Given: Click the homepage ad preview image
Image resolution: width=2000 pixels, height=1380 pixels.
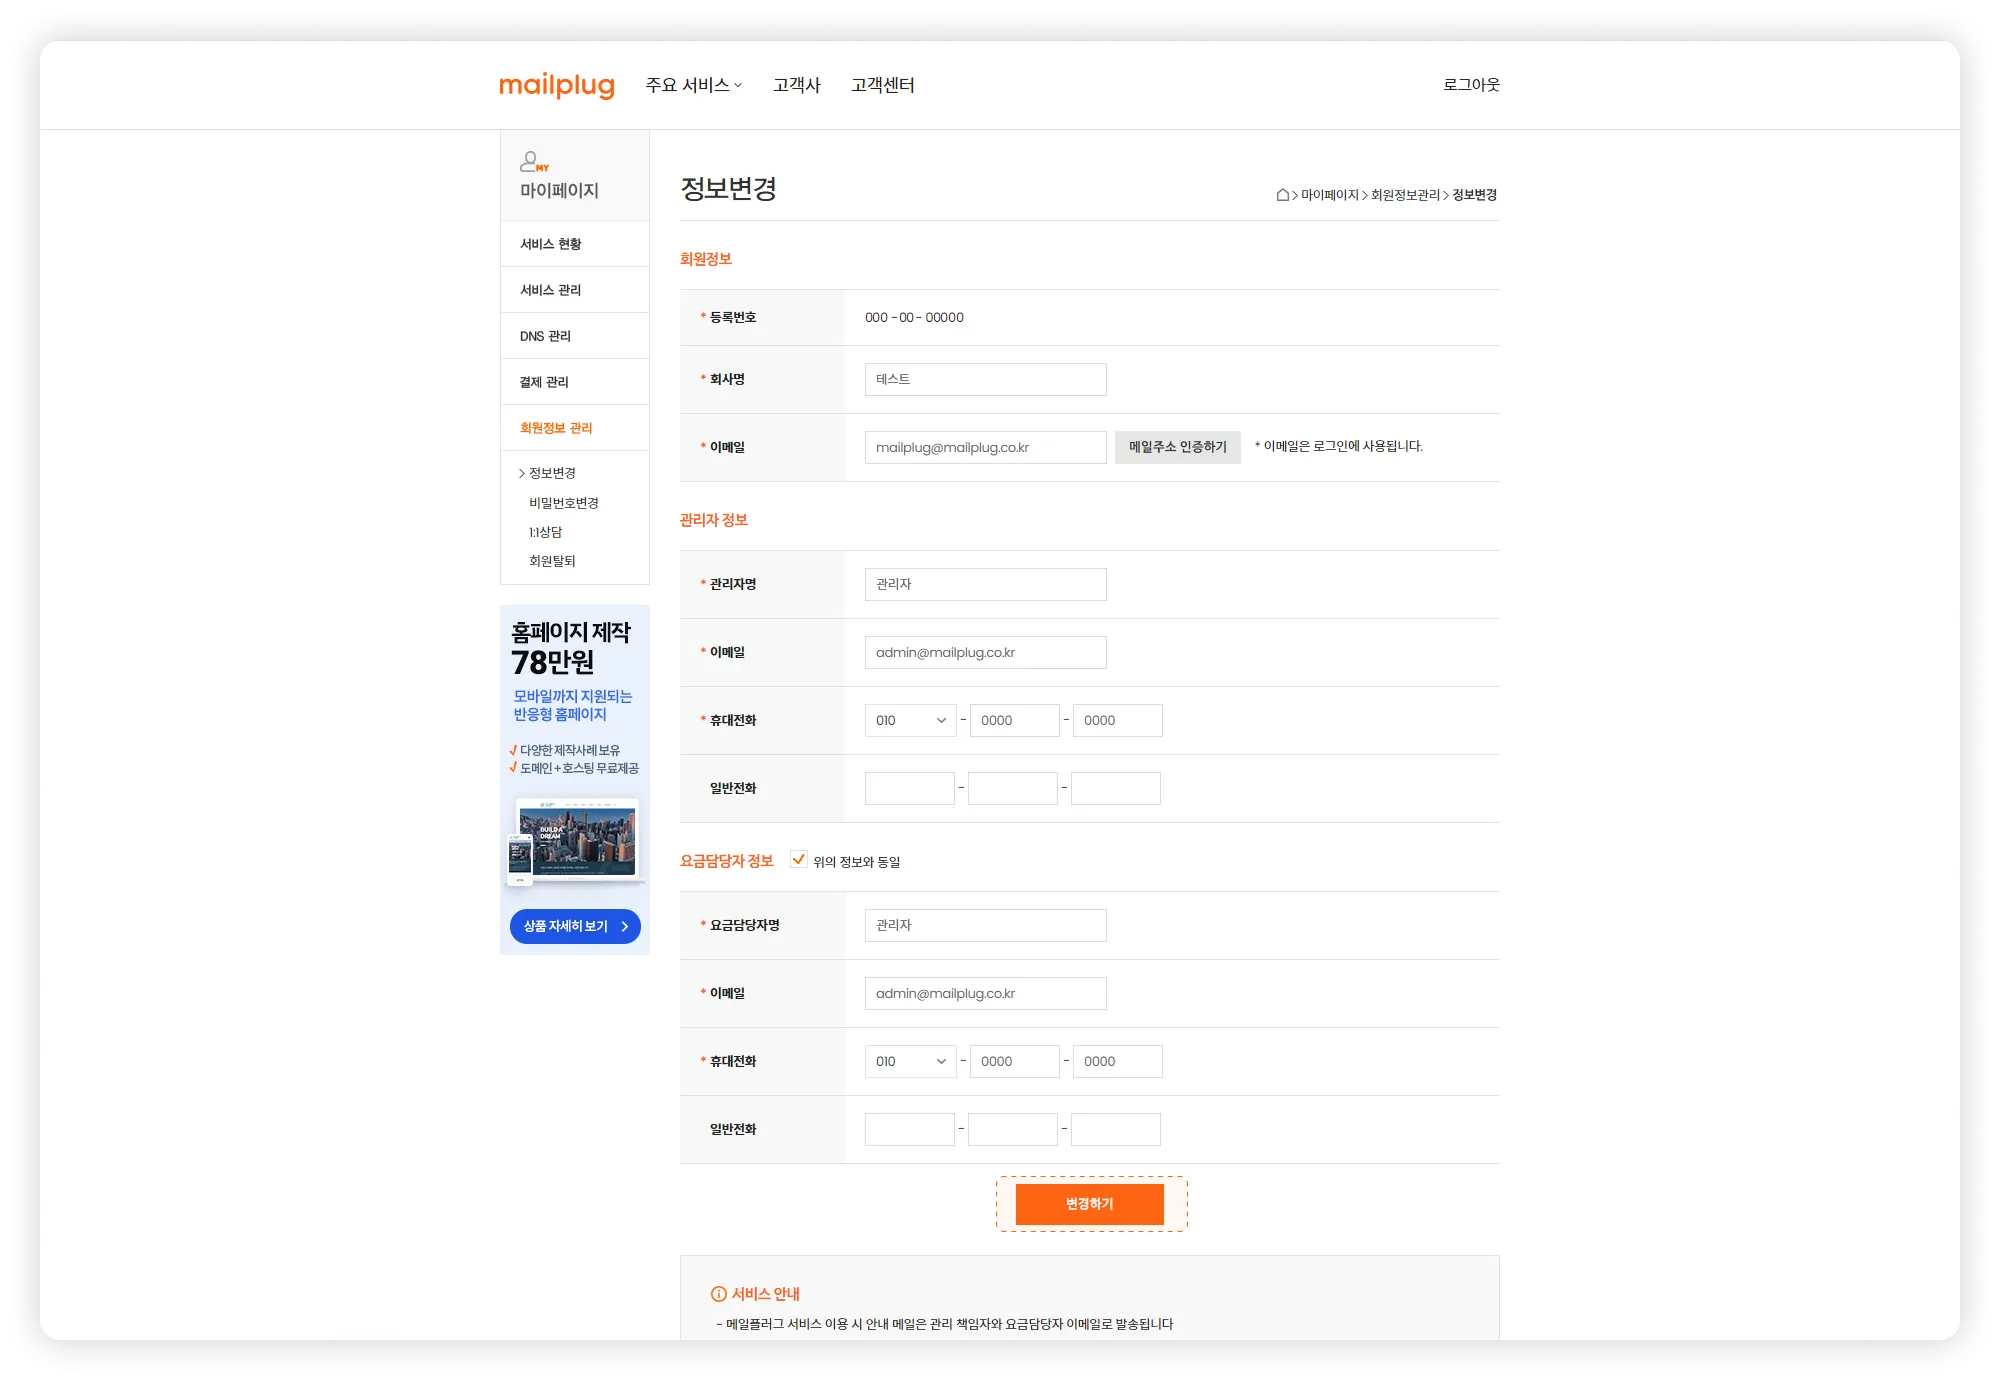Looking at the screenshot, I should click(x=575, y=841).
